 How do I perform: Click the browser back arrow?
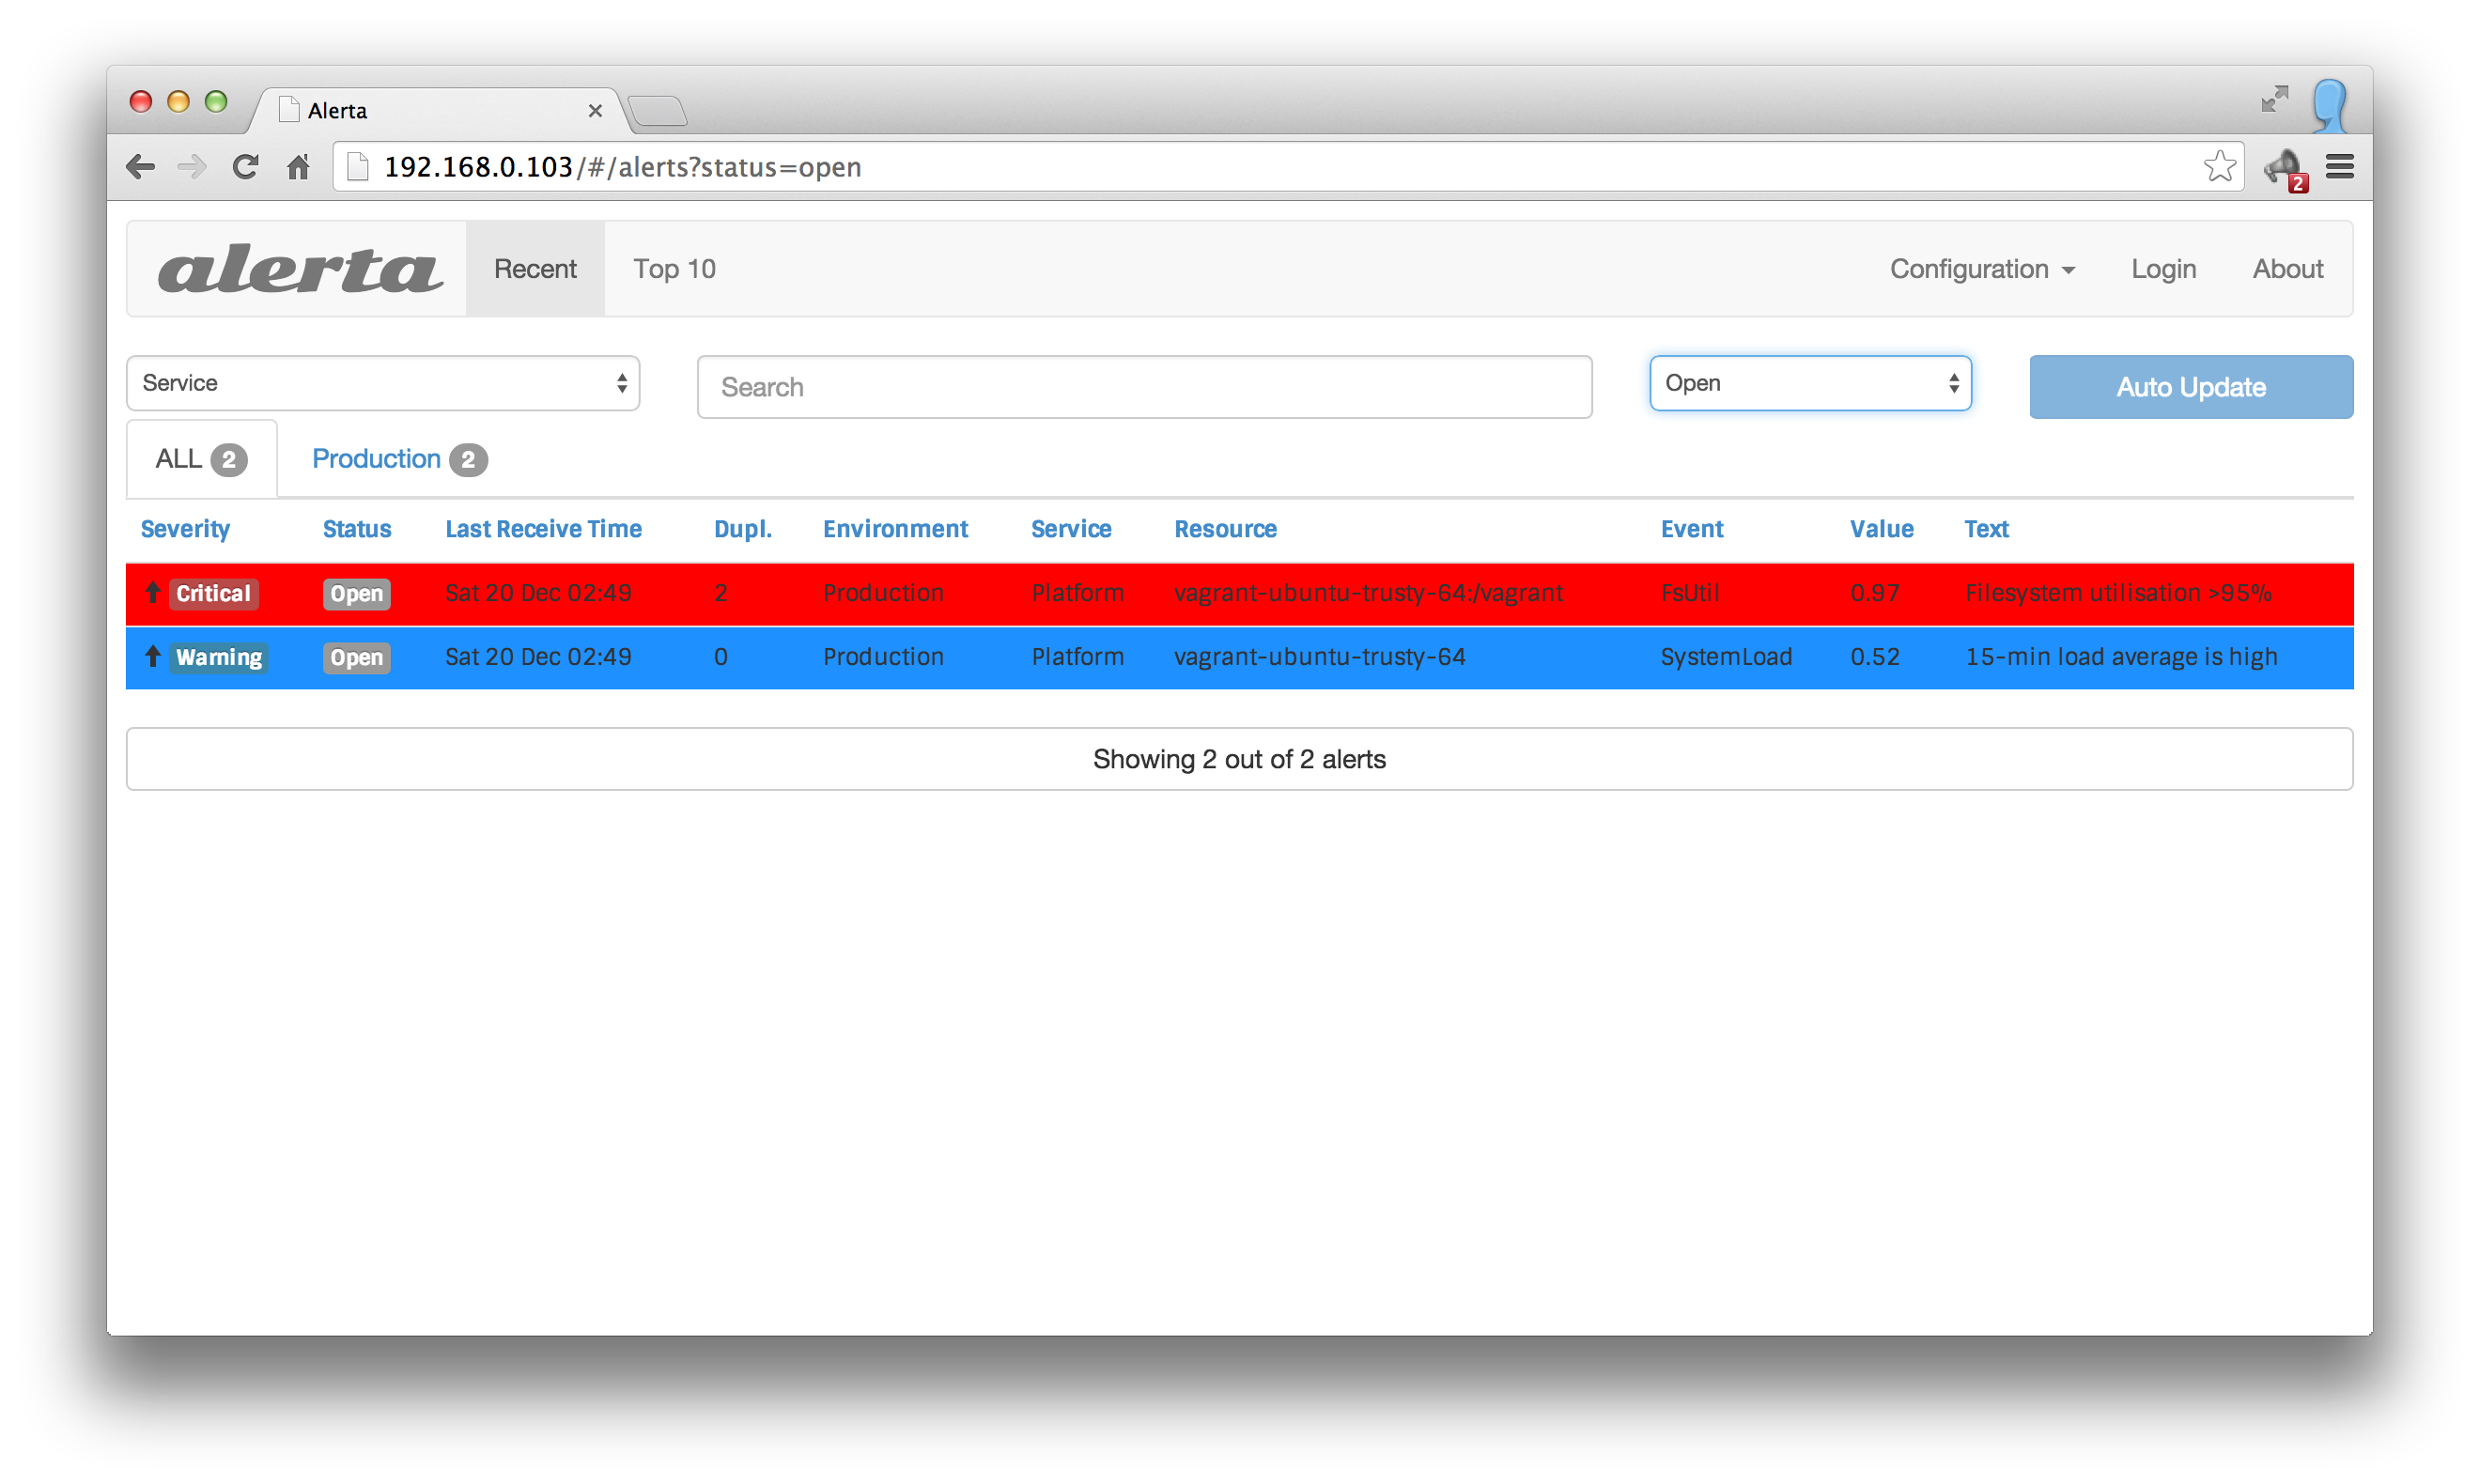click(140, 167)
